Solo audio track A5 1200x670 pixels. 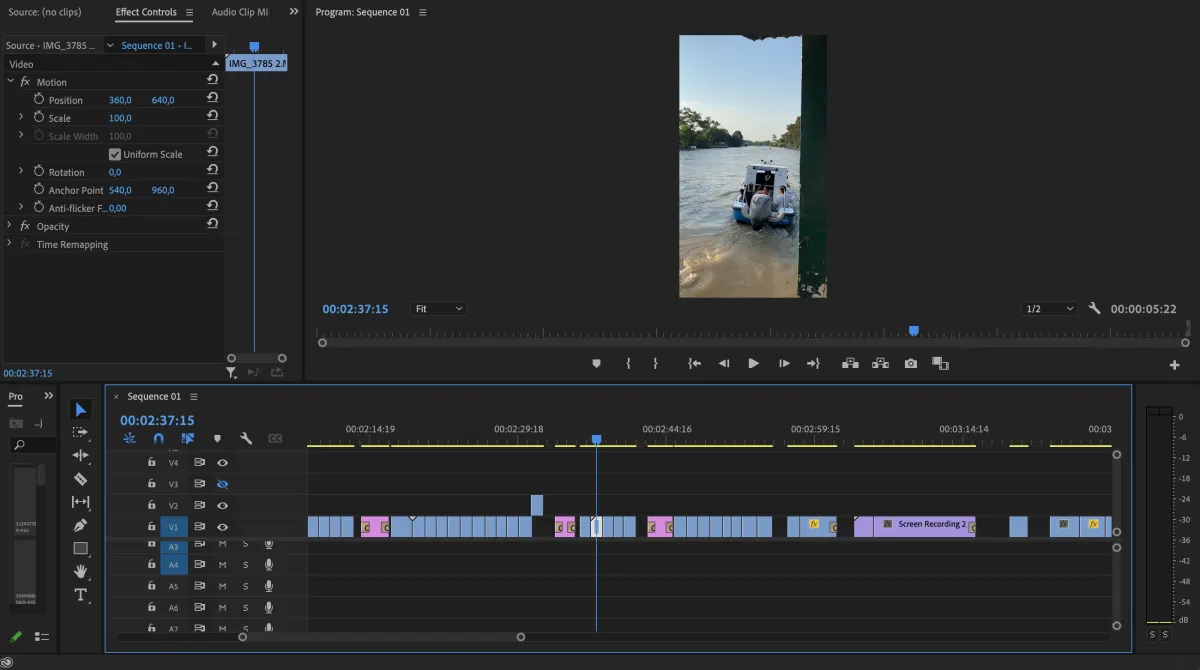245,586
